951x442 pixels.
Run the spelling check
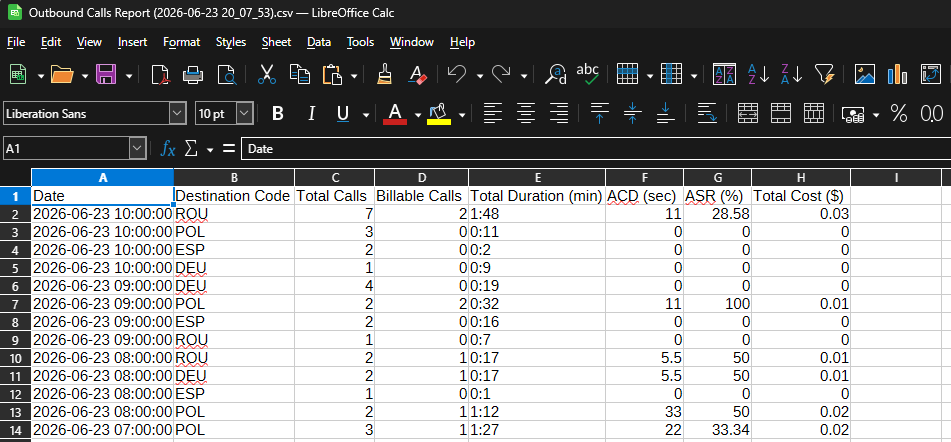coord(588,75)
